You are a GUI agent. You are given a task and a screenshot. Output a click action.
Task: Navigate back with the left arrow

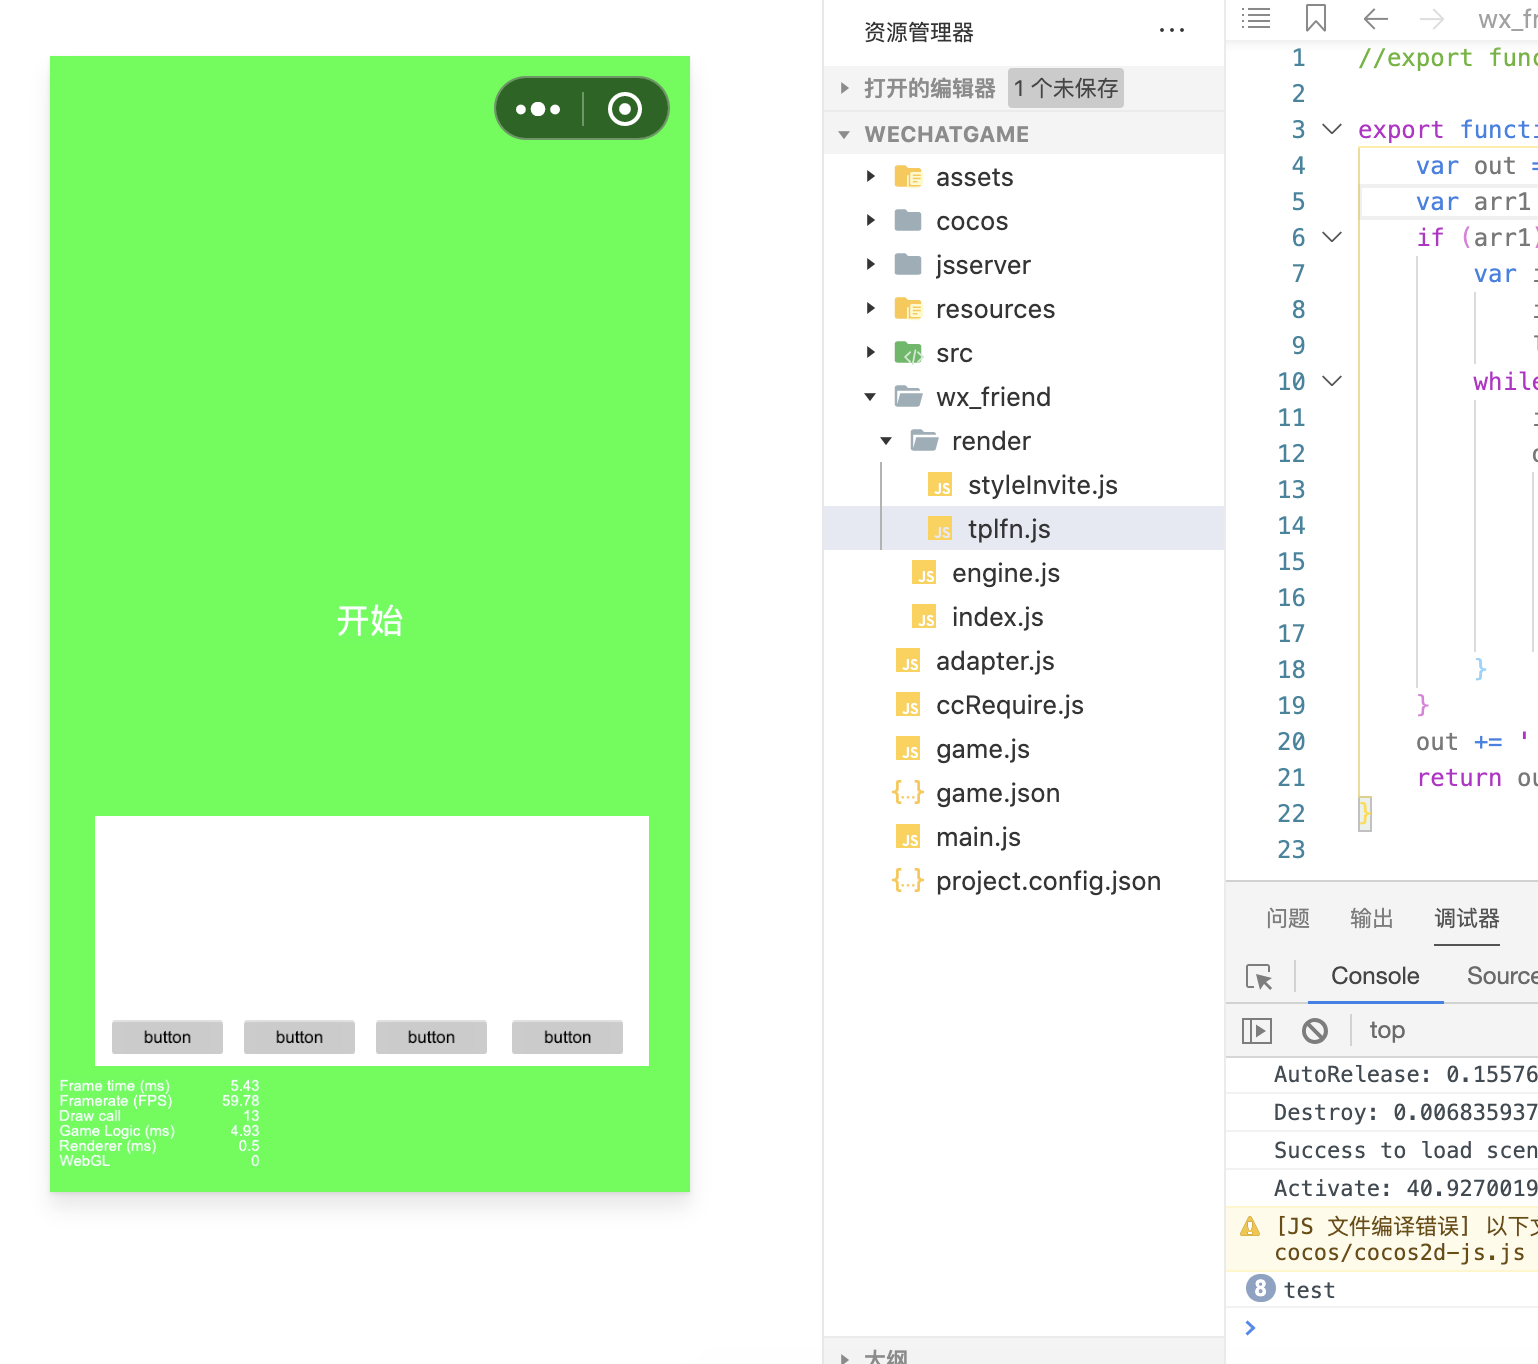(1376, 18)
